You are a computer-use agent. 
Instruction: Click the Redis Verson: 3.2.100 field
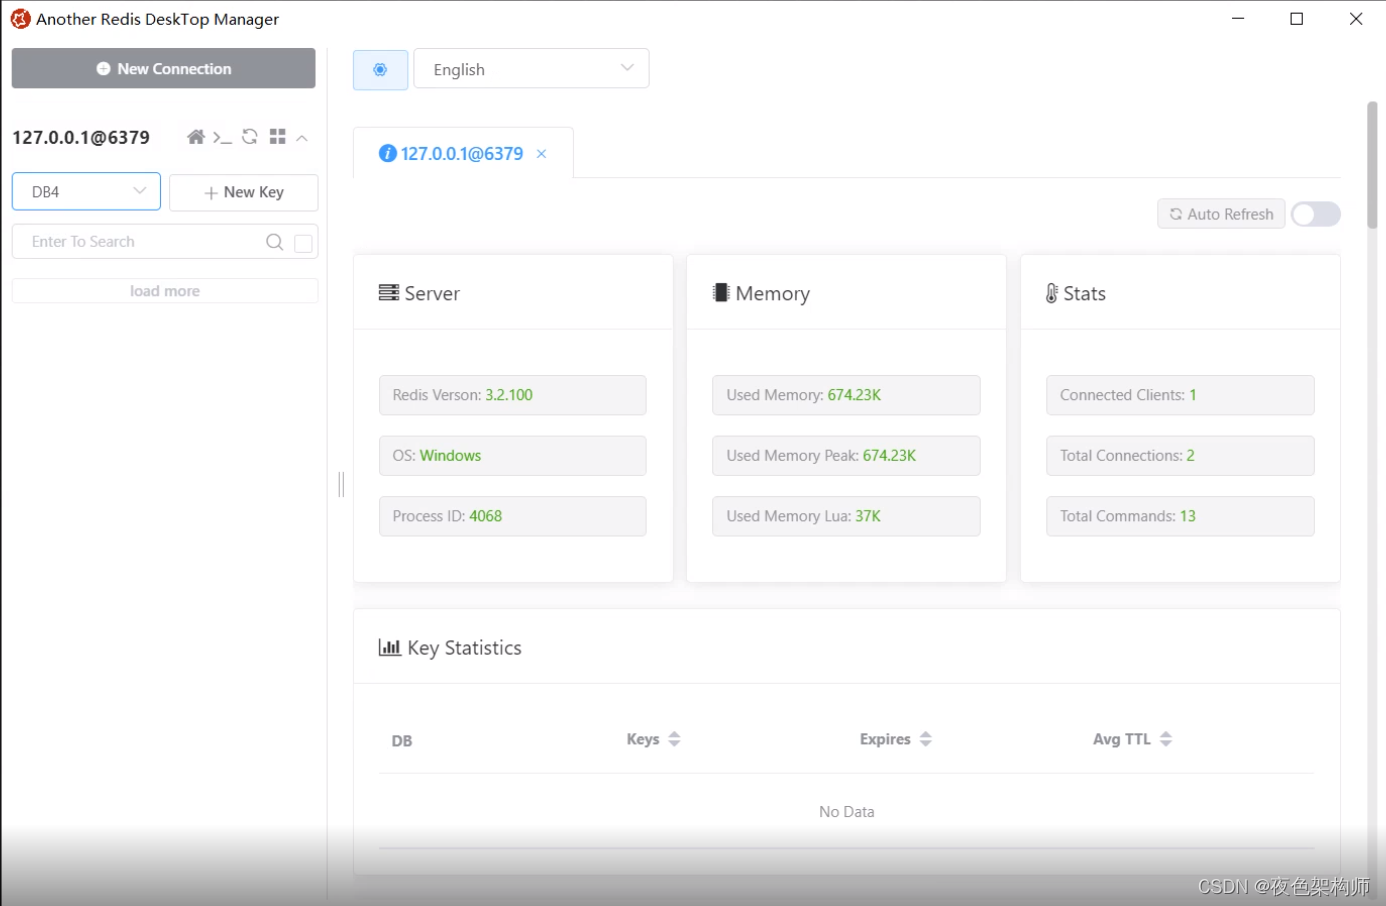coord(512,395)
